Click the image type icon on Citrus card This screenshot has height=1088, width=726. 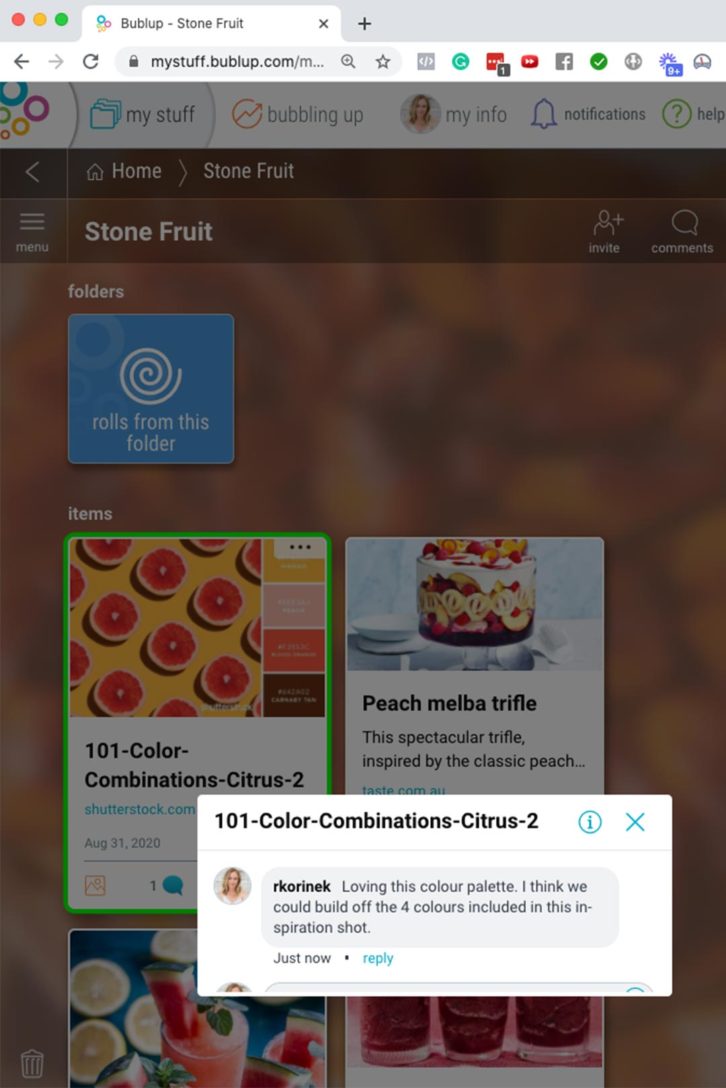coord(95,885)
